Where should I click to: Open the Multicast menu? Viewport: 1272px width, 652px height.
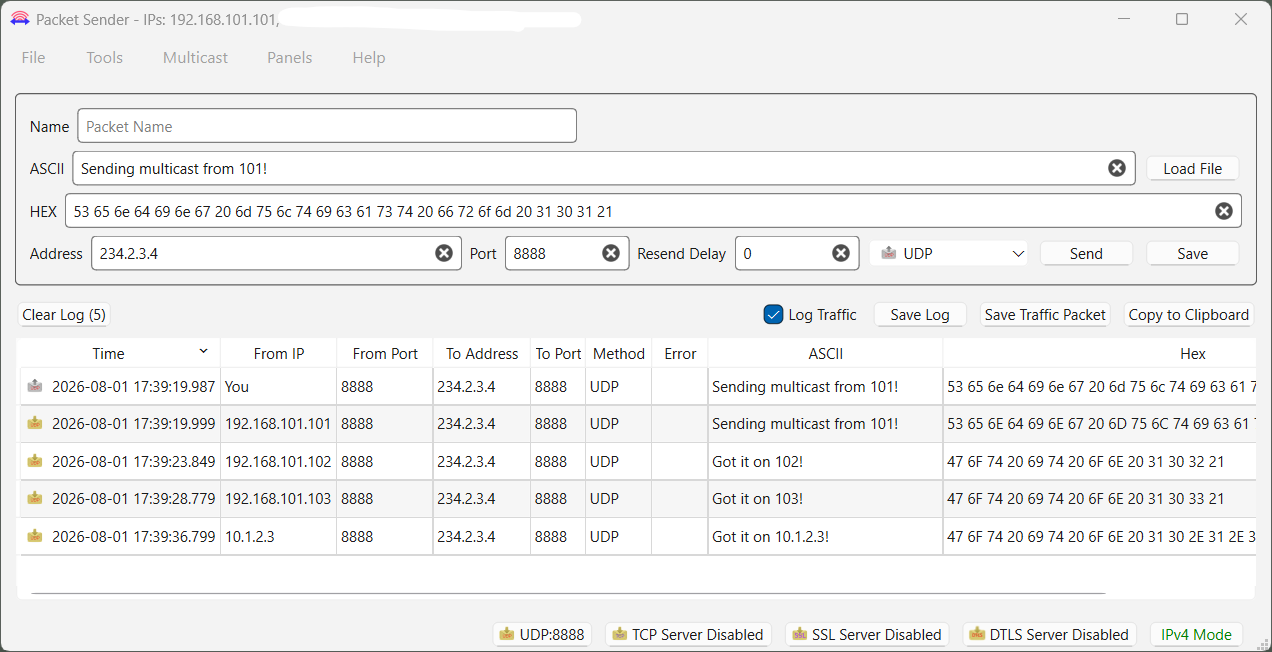[x=195, y=57]
